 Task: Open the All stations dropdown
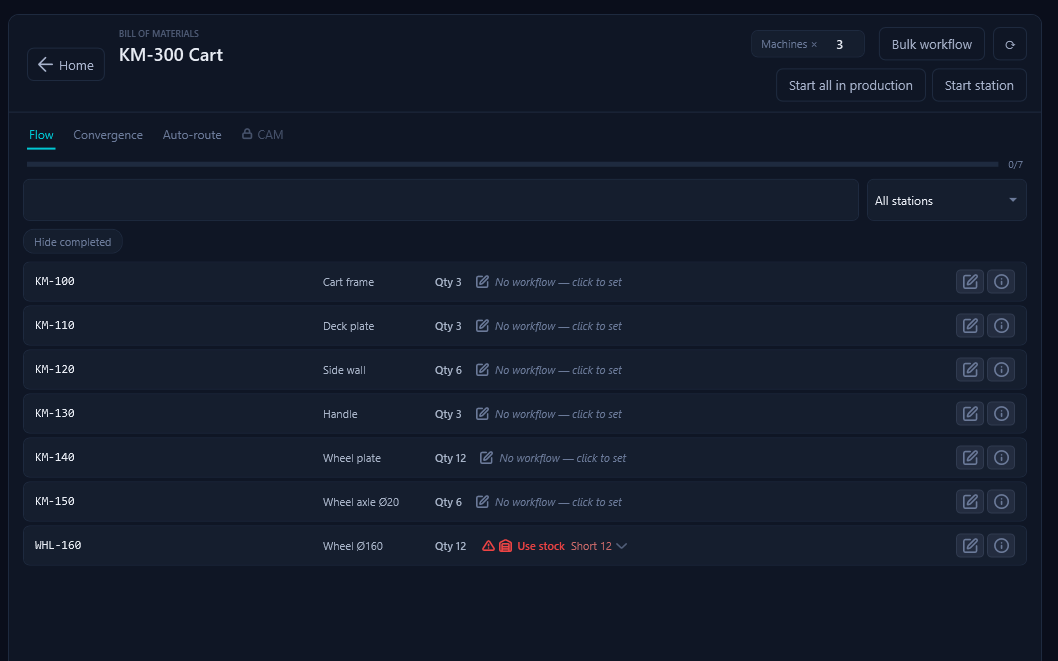click(946, 200)
